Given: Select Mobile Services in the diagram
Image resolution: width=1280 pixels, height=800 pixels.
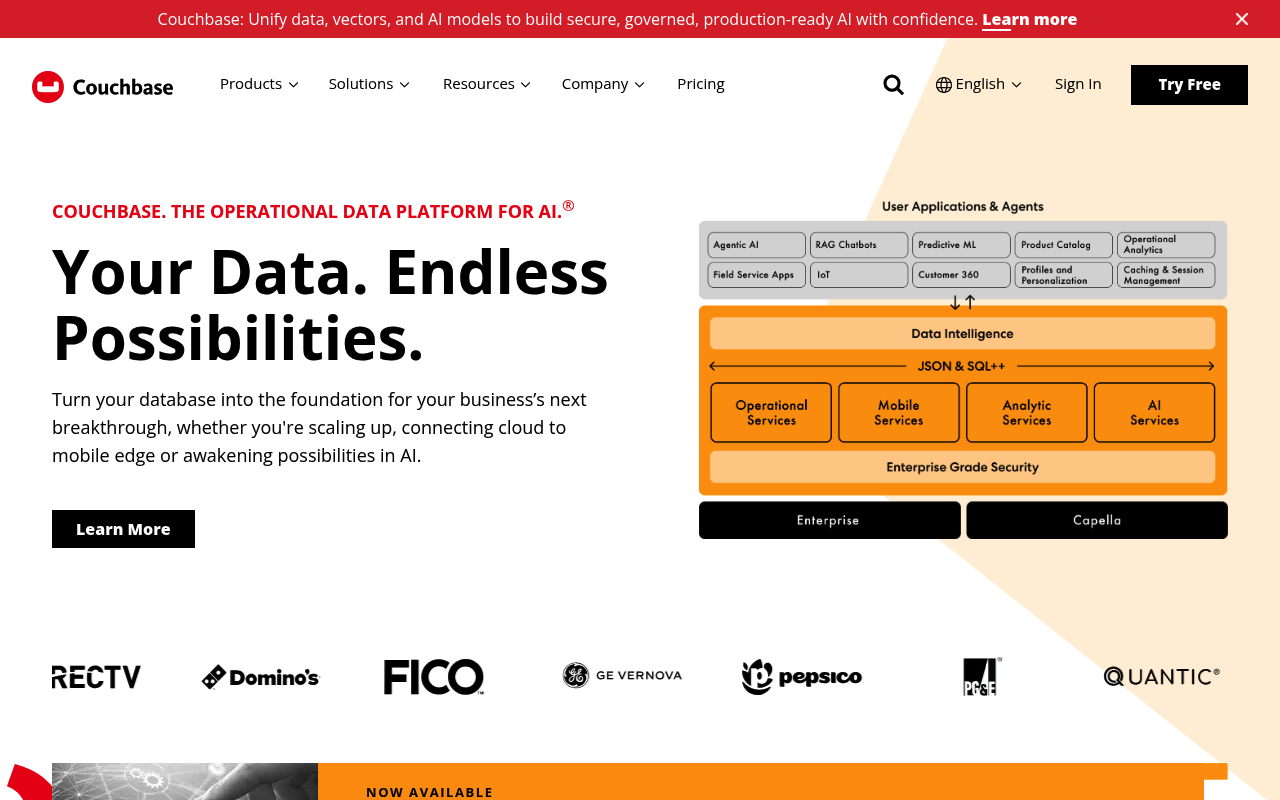Looking at the screenshot, I should coord(899,412).
